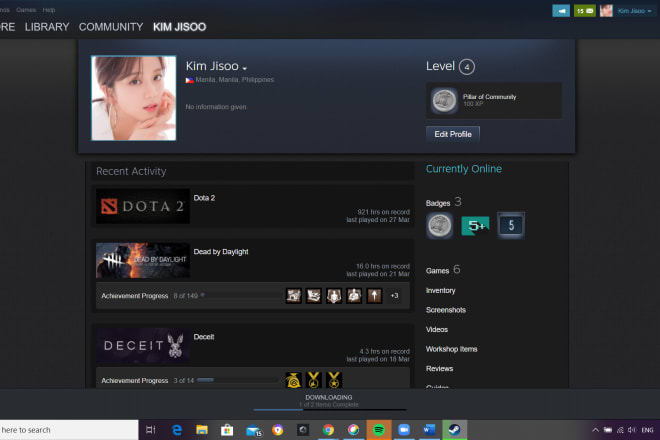Open the KIM JISOO navigation tab
Viewport: 660px width, 440px height.
(x=179, y=27)
